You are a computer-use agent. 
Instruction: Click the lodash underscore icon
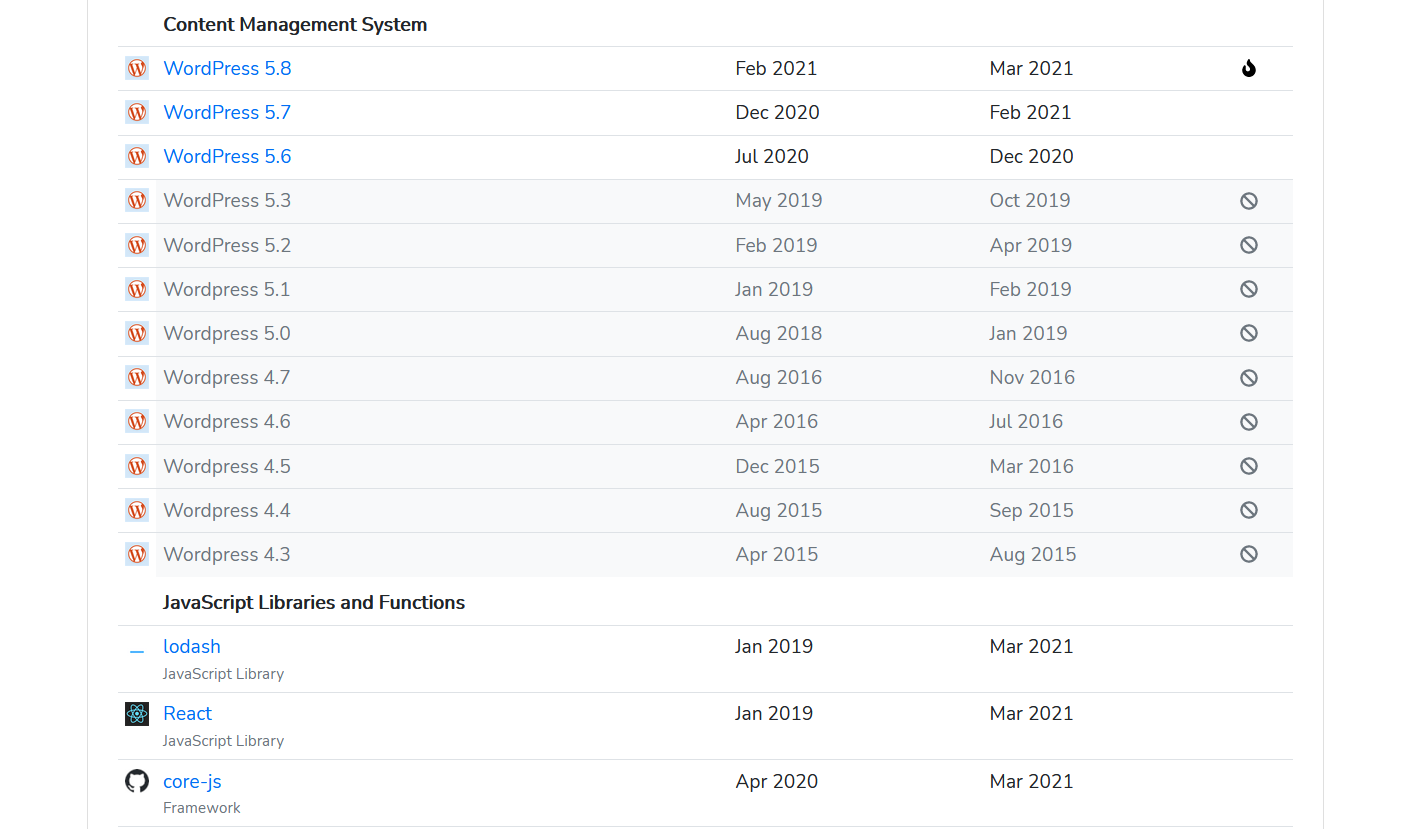pyautogui.click(x=137, y=651)
